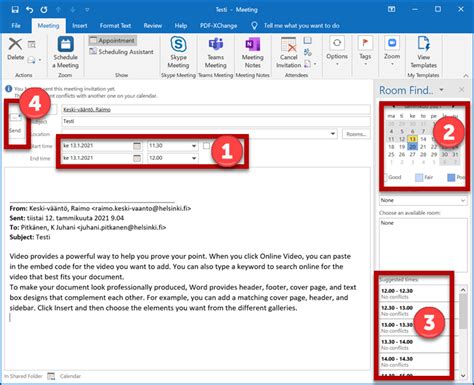Expand the Tags dropdown arrow
This screenshot has width=474, height=385.
coord(365,64)
